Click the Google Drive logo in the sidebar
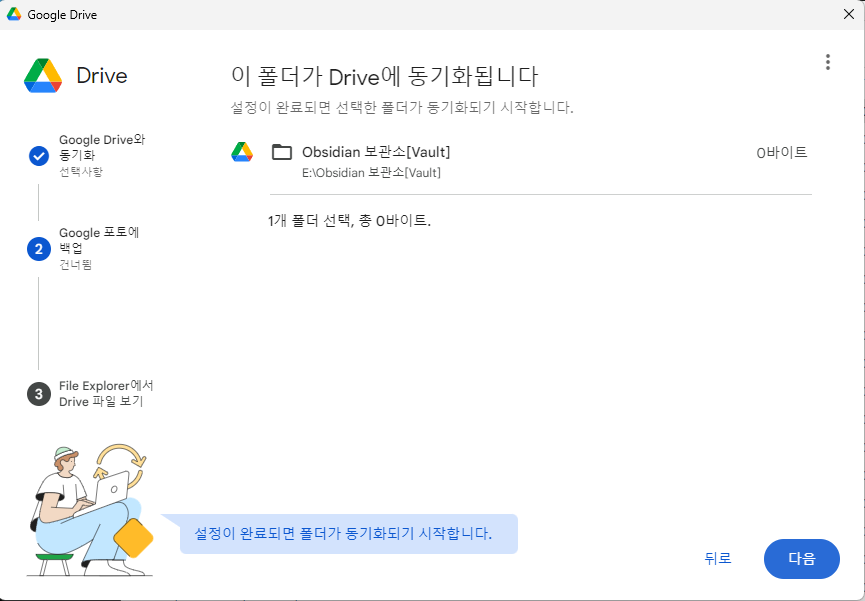Viewport: 865px width, 601px height. click(44, 75)
